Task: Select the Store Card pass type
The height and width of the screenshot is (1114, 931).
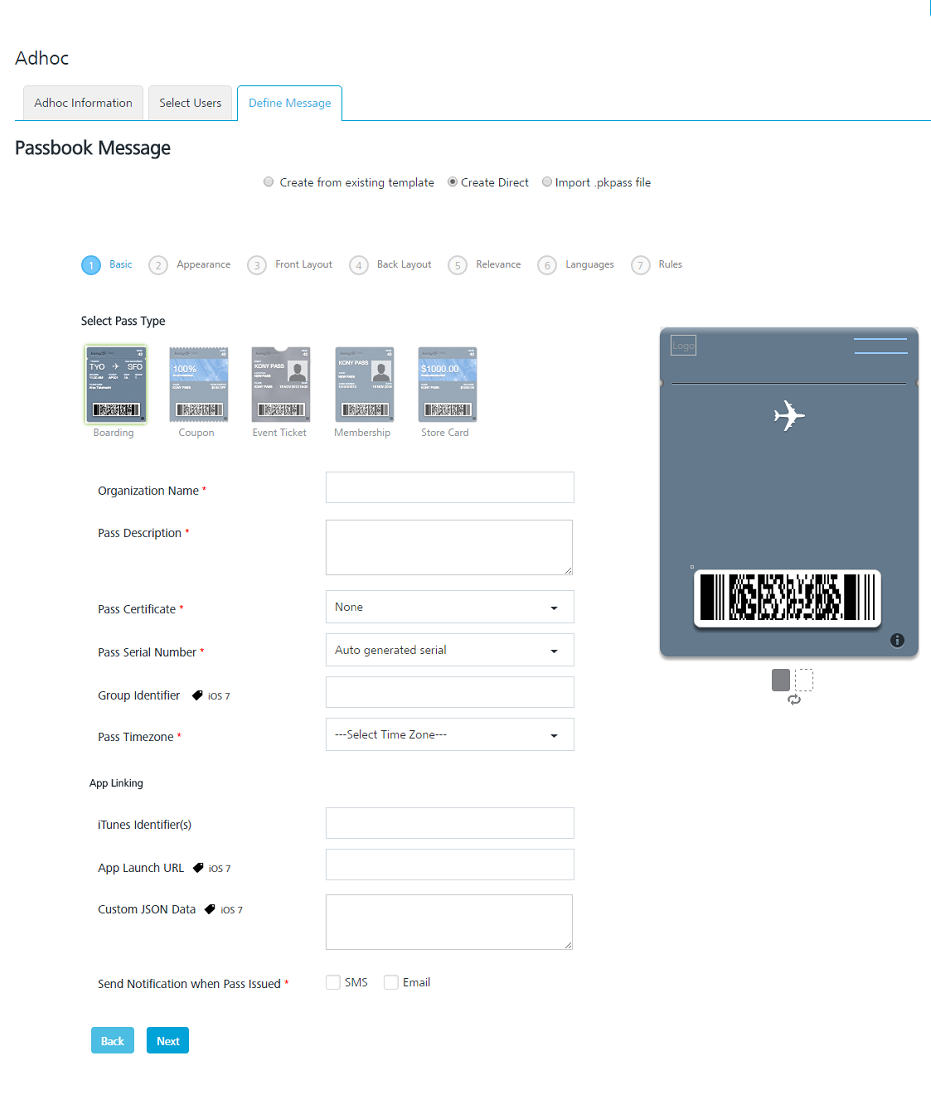Action: coord(446,383)
